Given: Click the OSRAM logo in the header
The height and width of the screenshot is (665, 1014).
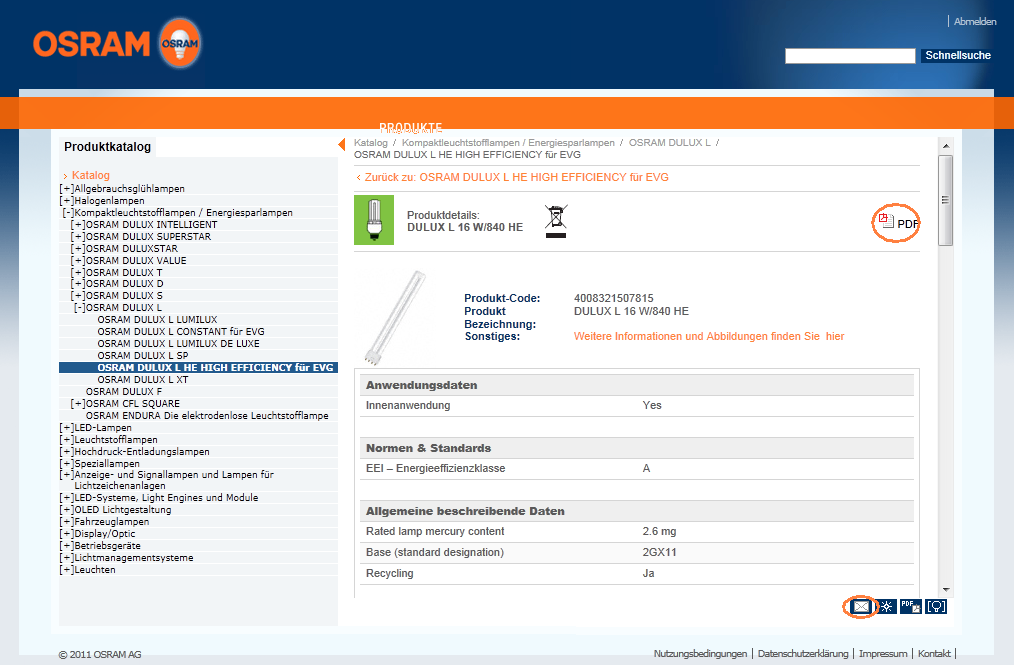Looking at the screenshot, I should coord(117,43).
